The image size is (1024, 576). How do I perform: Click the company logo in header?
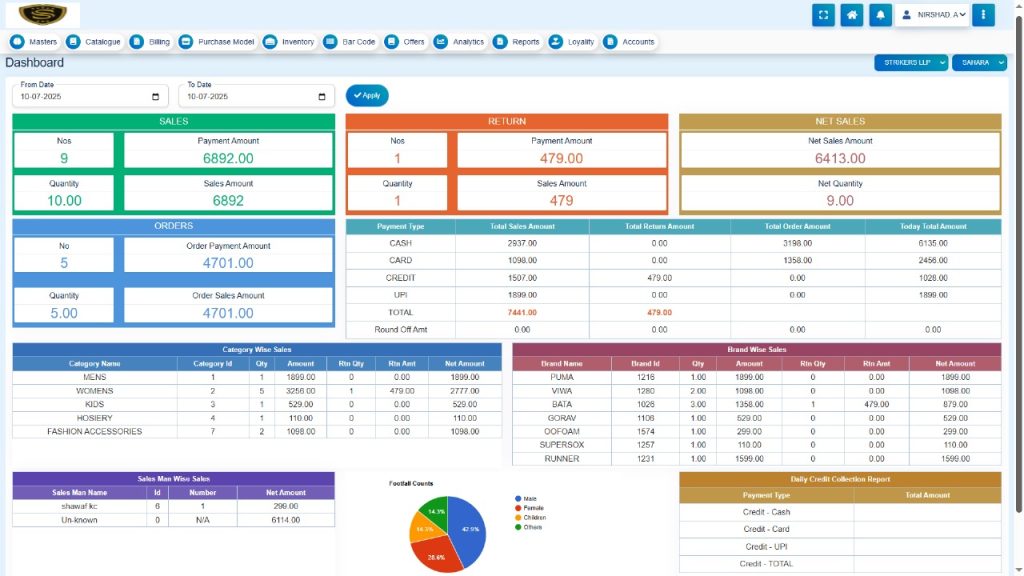pyautogui.click(x=42, y=14)
